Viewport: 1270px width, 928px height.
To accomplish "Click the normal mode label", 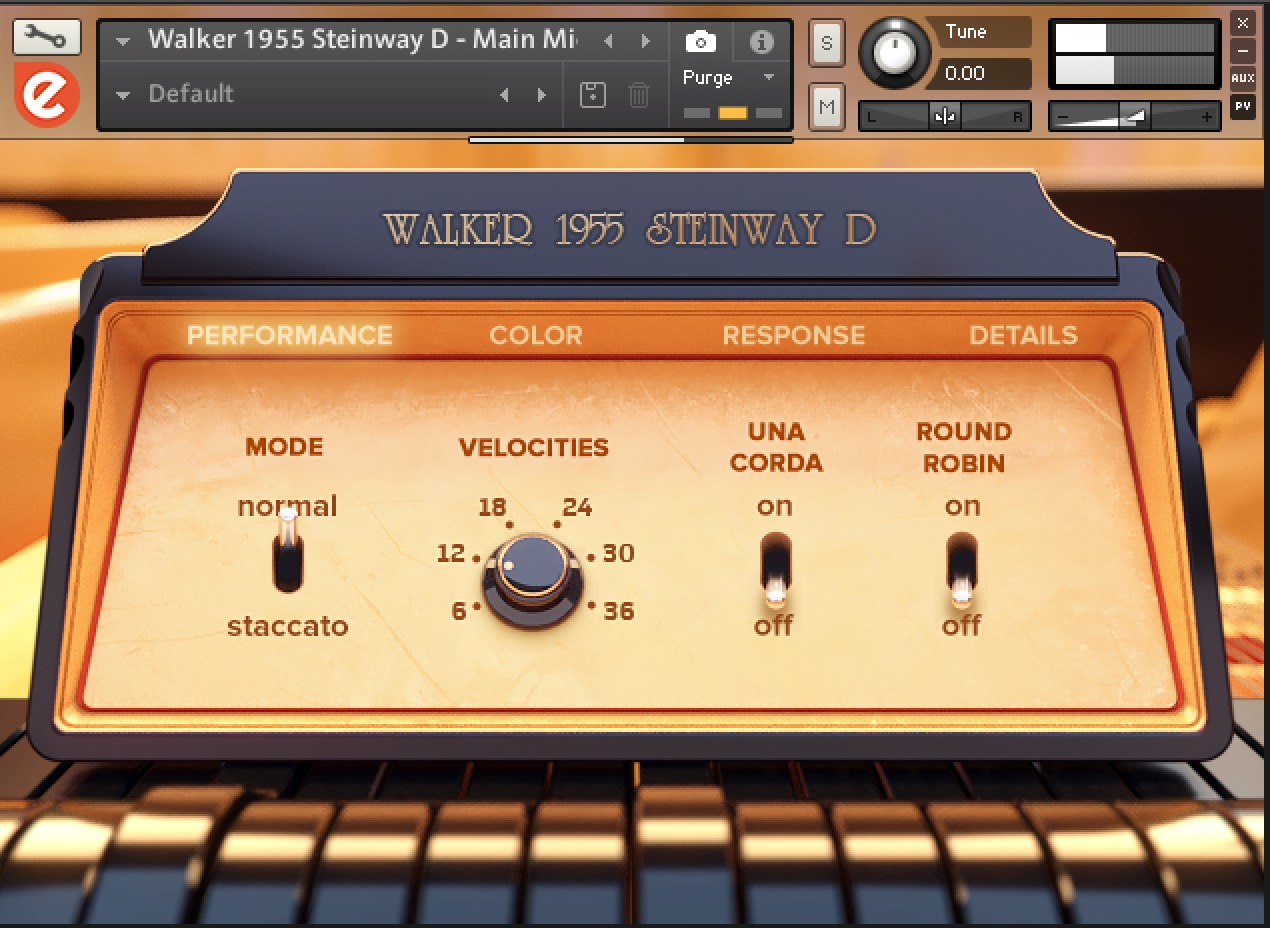I will coord(288,506).
